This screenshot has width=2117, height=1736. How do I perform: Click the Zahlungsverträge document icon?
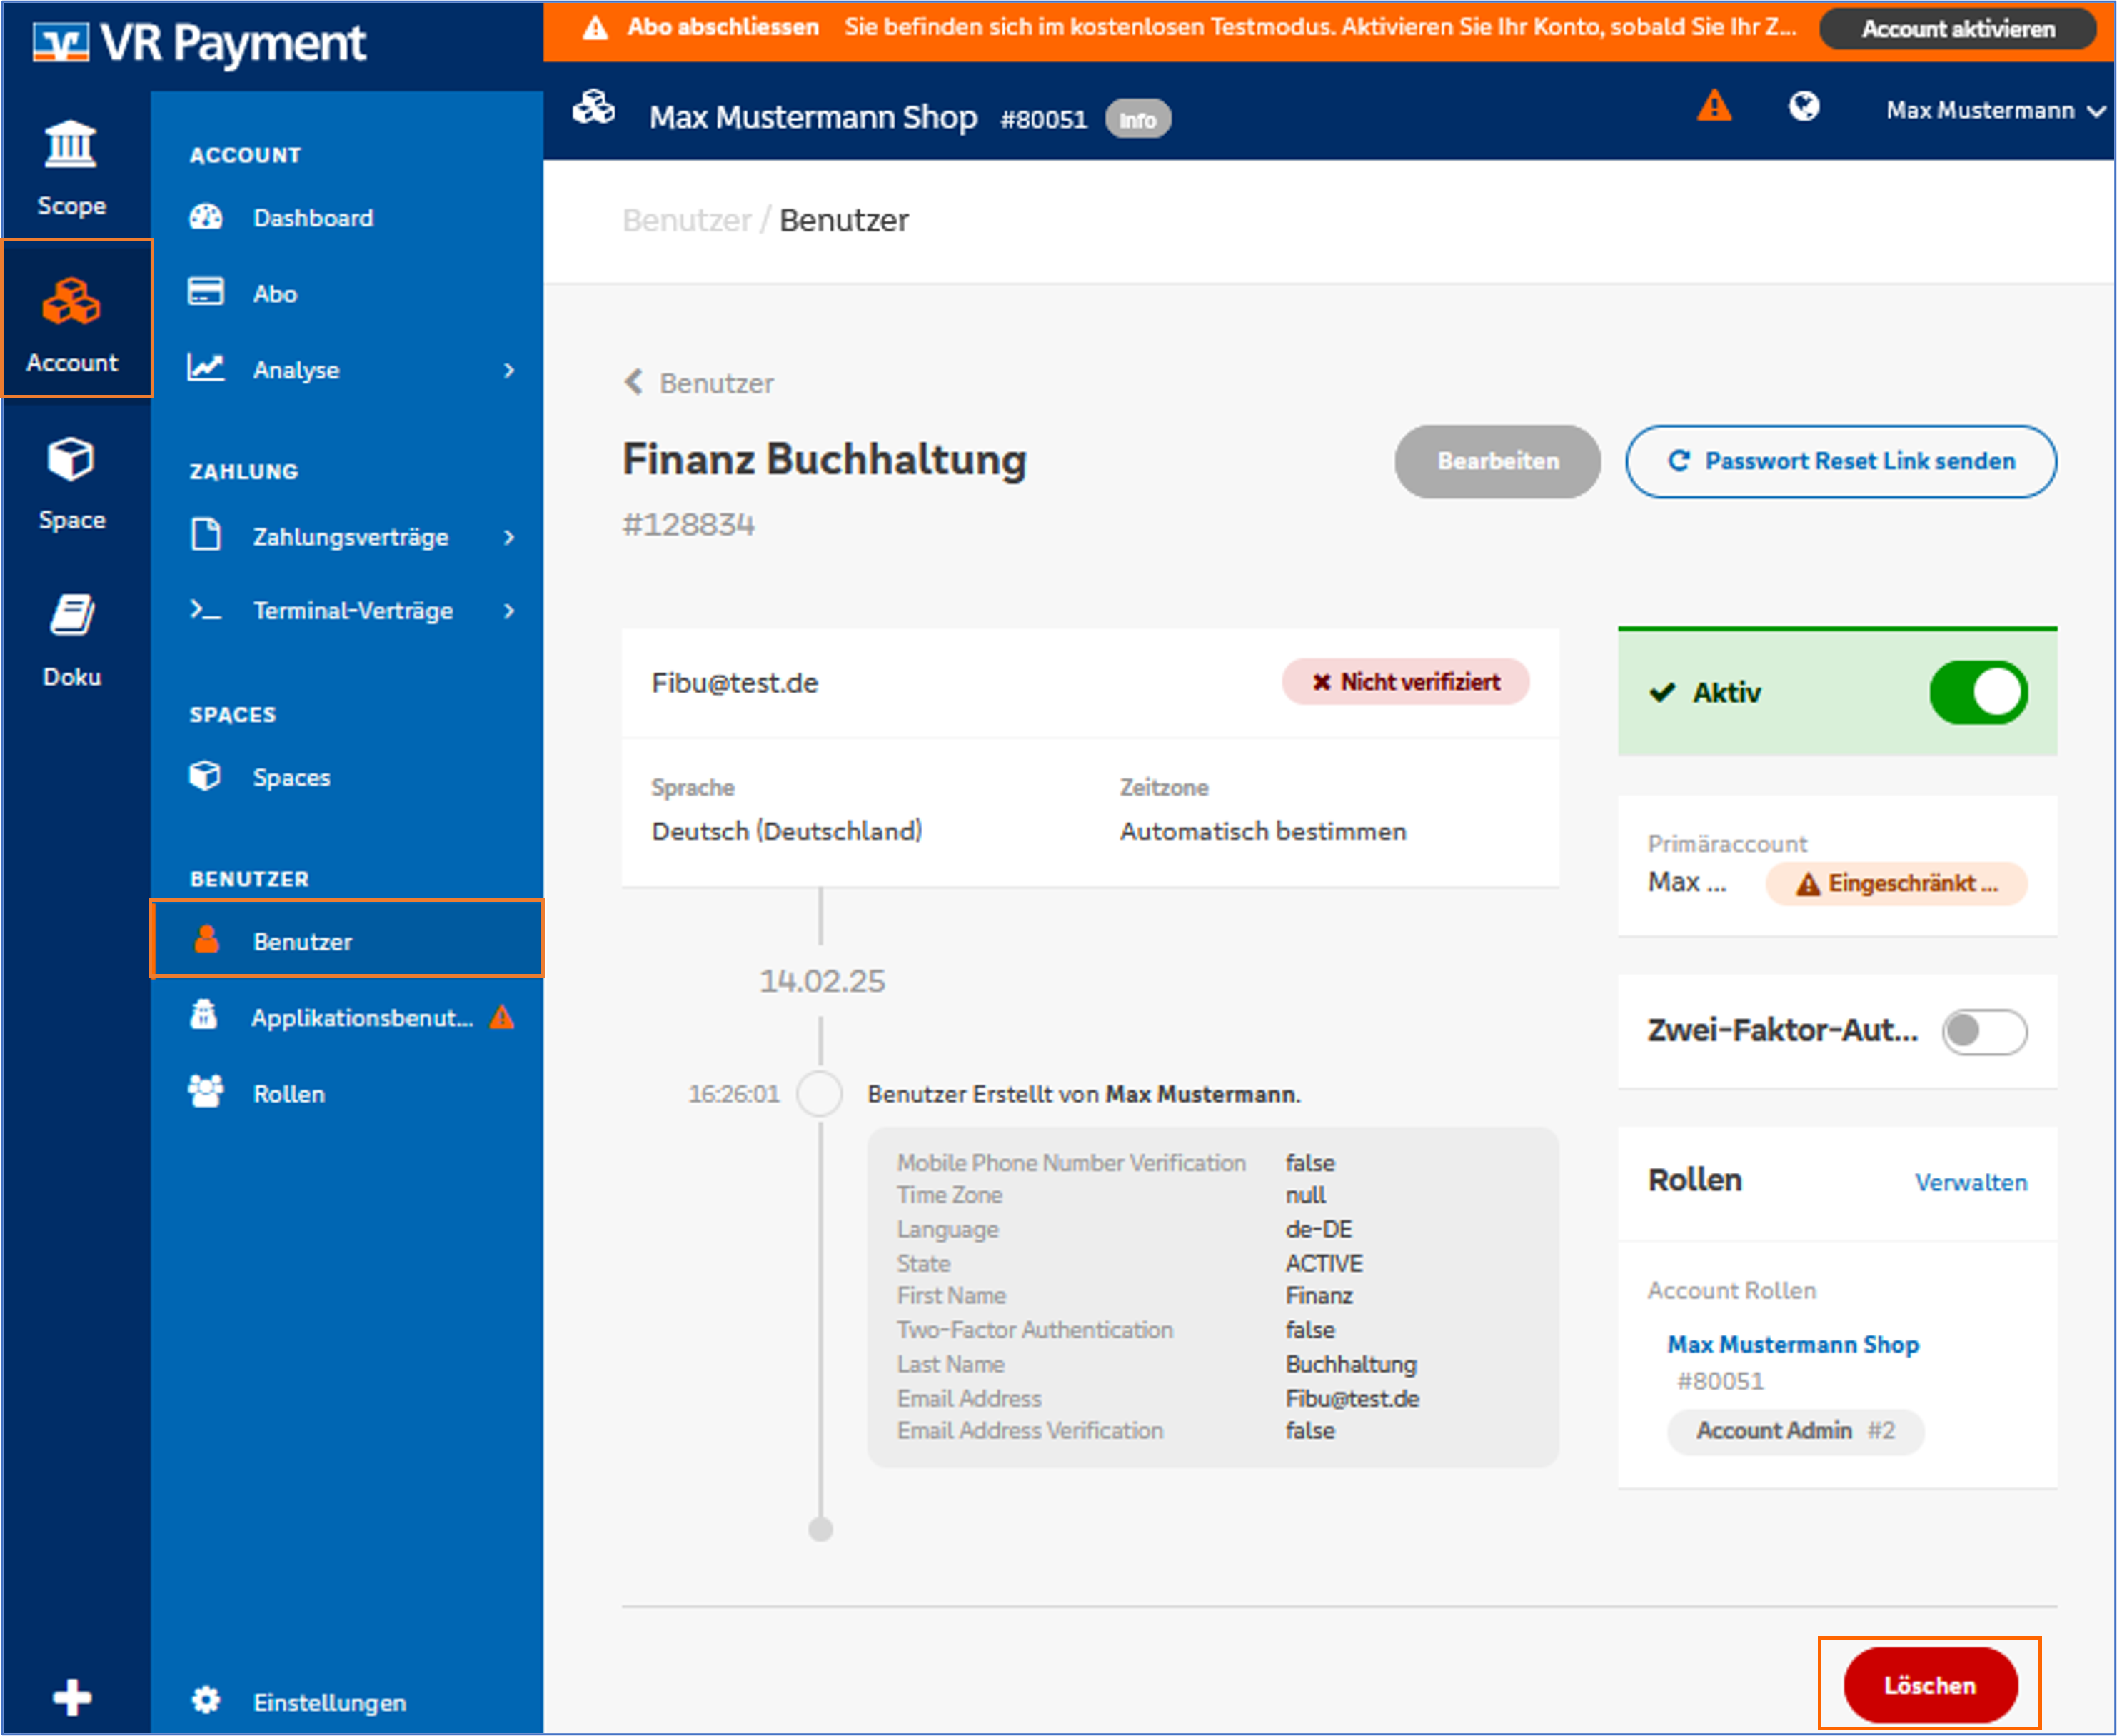tap(206, 535)
